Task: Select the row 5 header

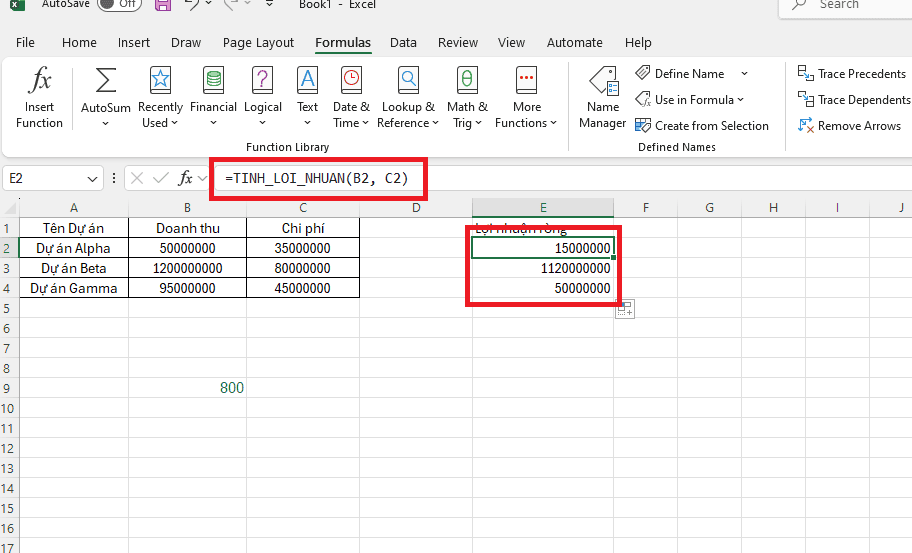Action: pyautogui.click(x=7, y=308)
